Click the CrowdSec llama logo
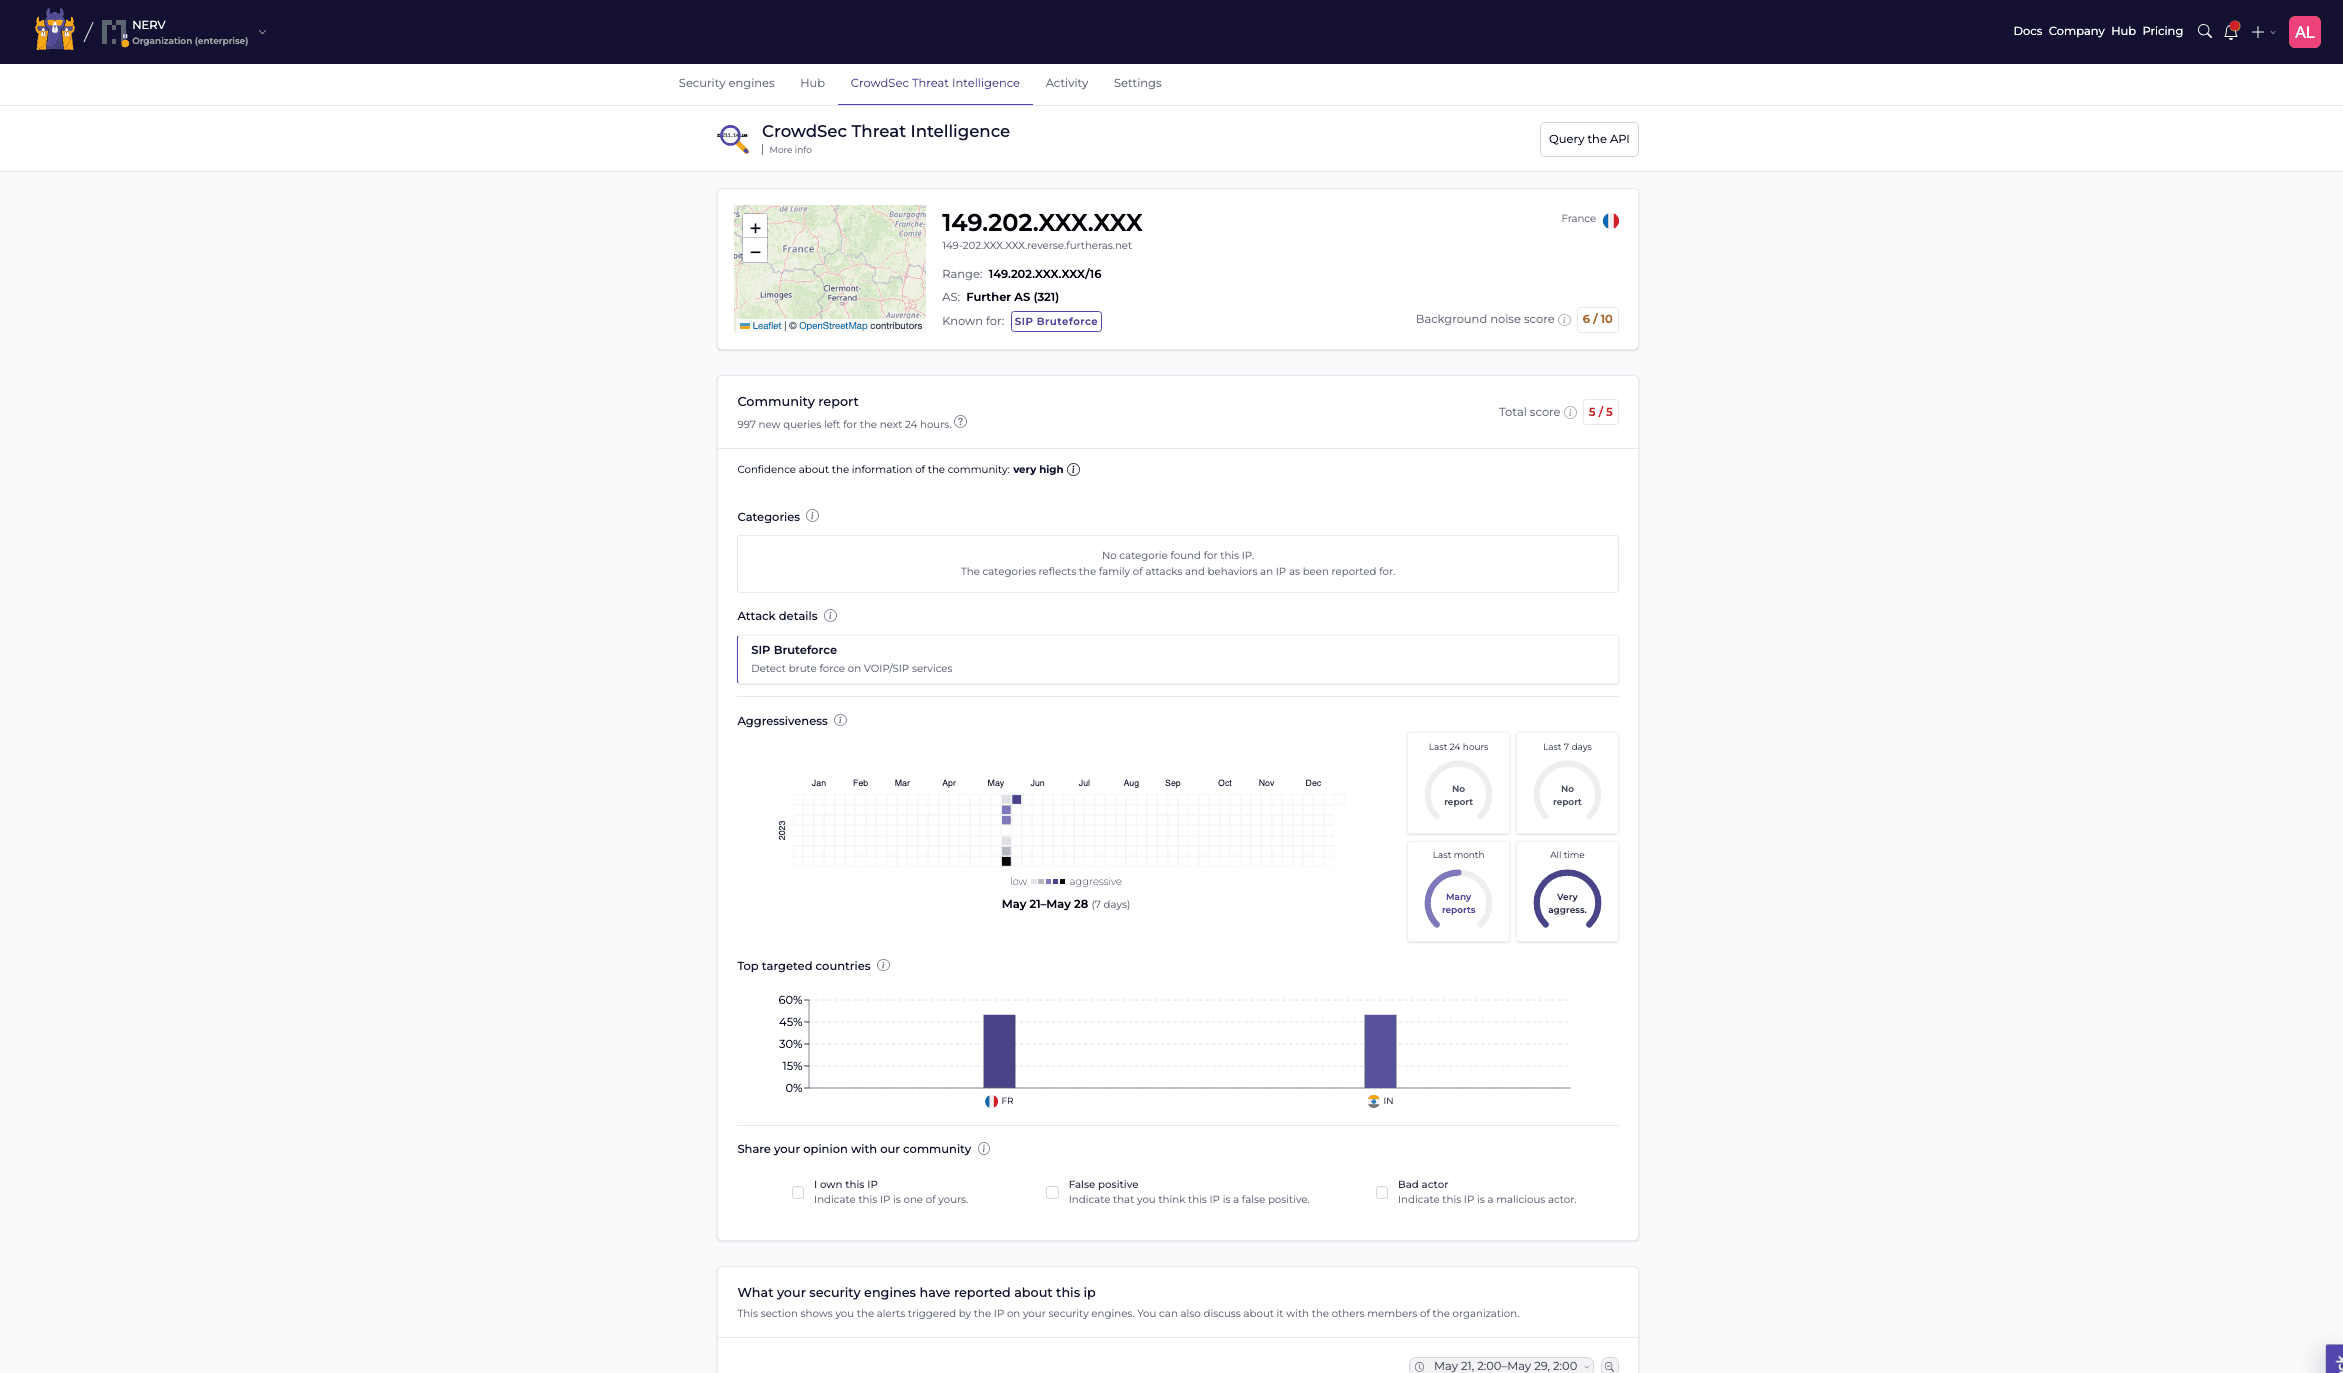 55,31
